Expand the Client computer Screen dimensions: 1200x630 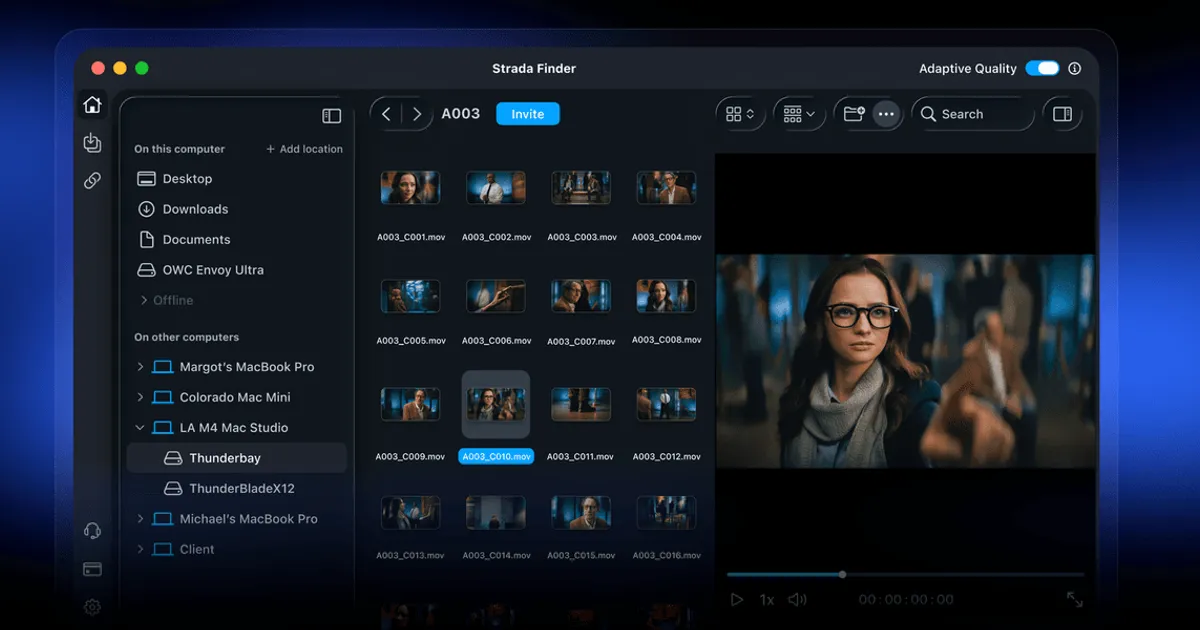tap(140, 549)
